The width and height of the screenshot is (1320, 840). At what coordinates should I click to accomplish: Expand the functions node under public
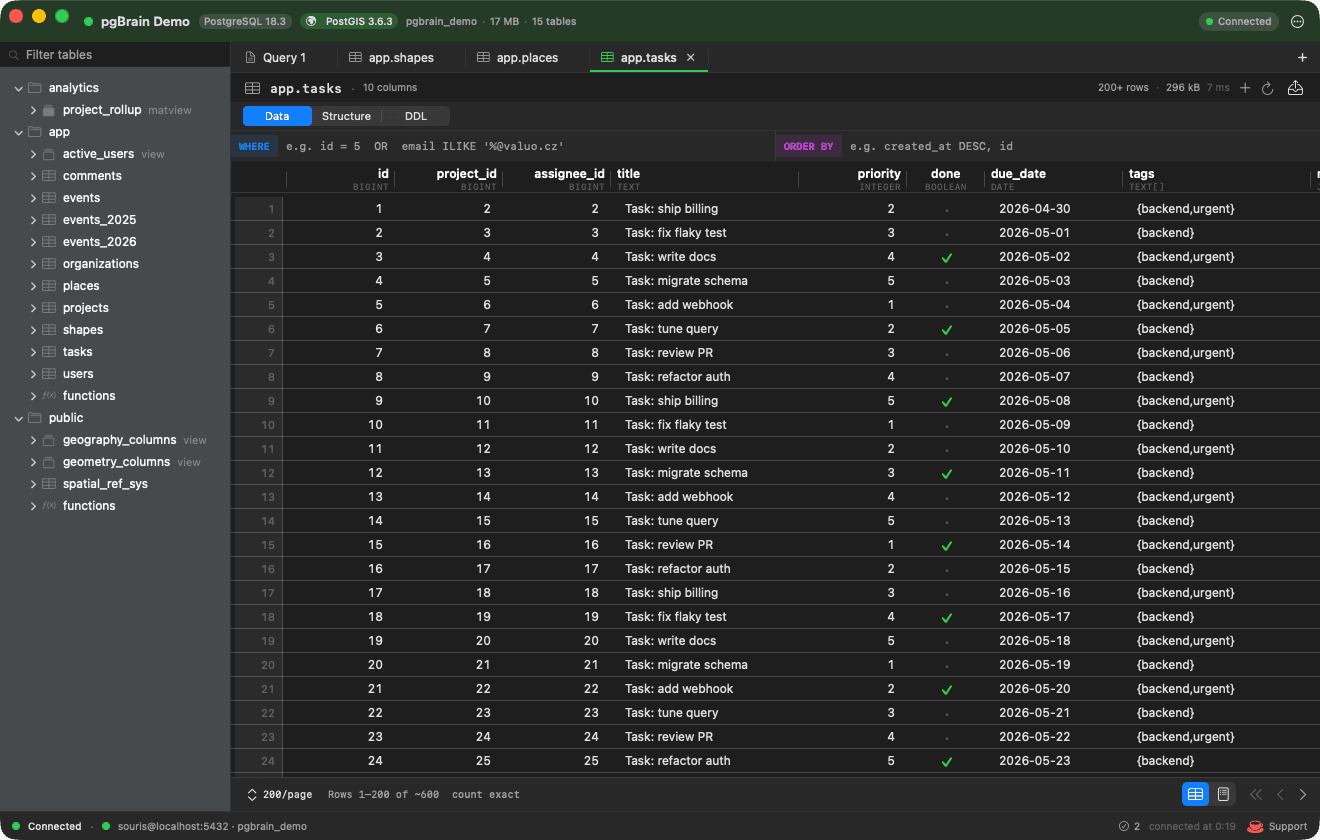tap(33, 506)
